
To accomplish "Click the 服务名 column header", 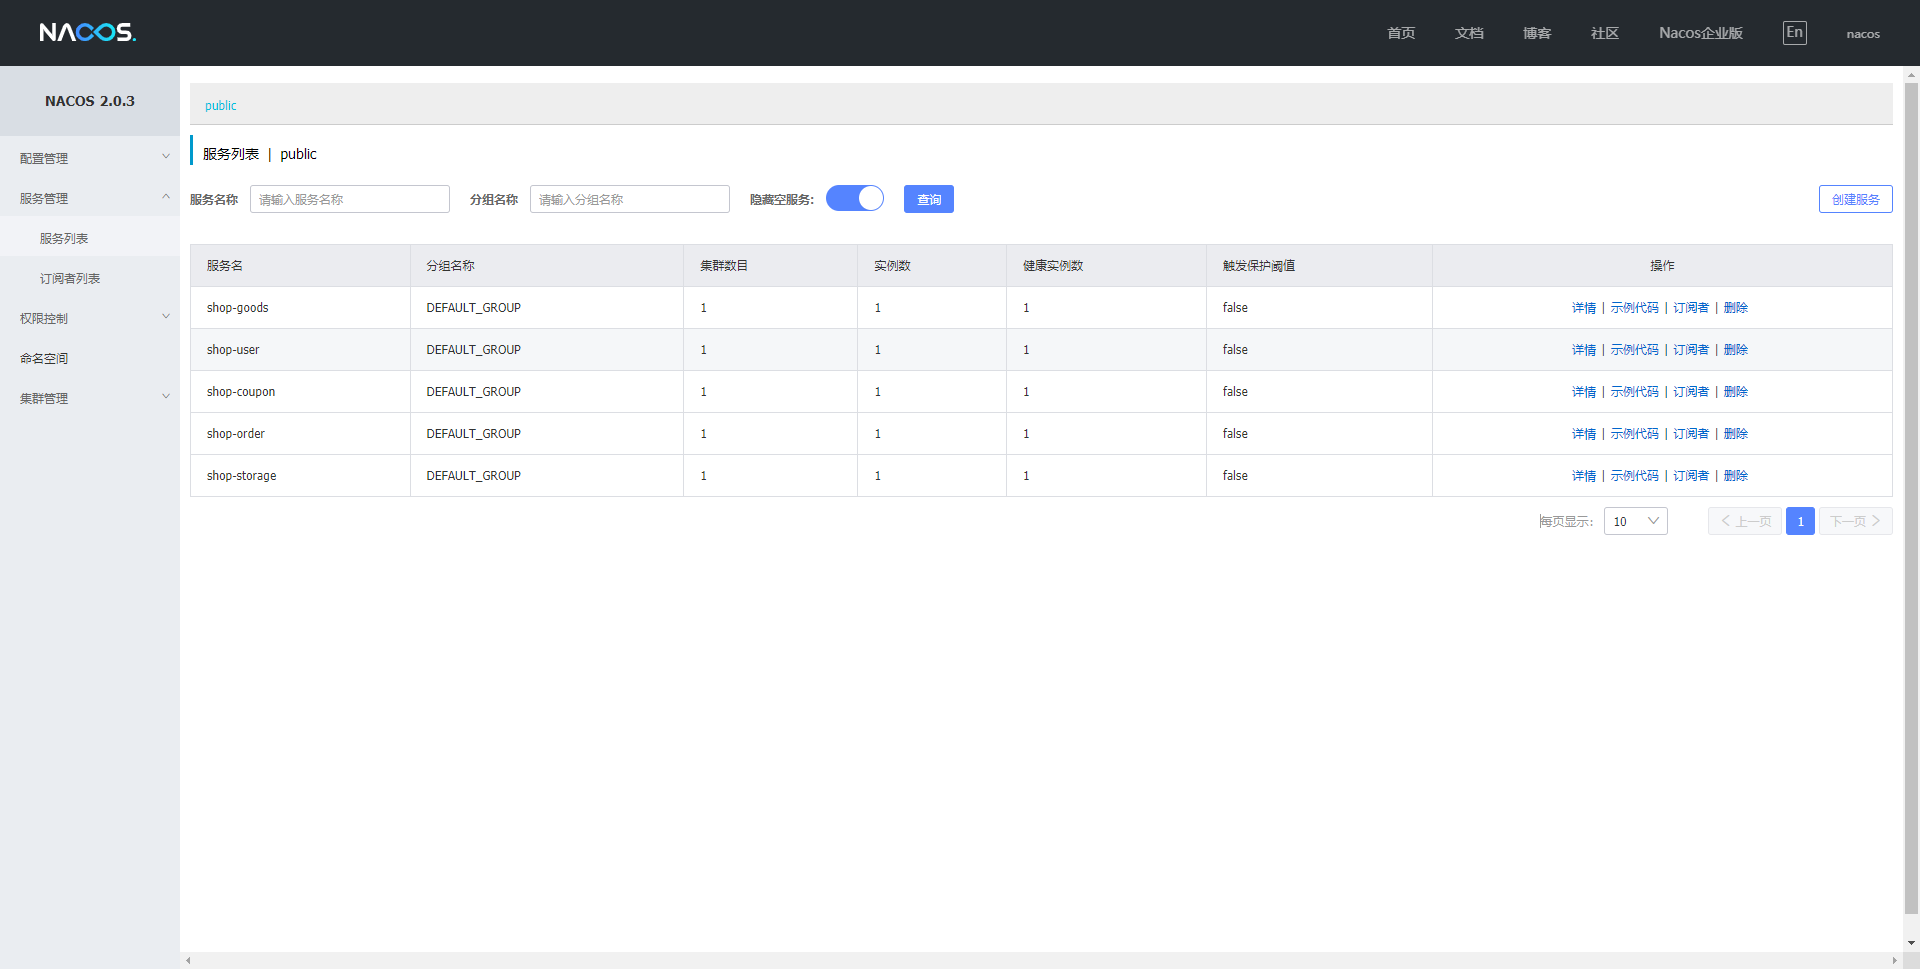I will point(300,266).
